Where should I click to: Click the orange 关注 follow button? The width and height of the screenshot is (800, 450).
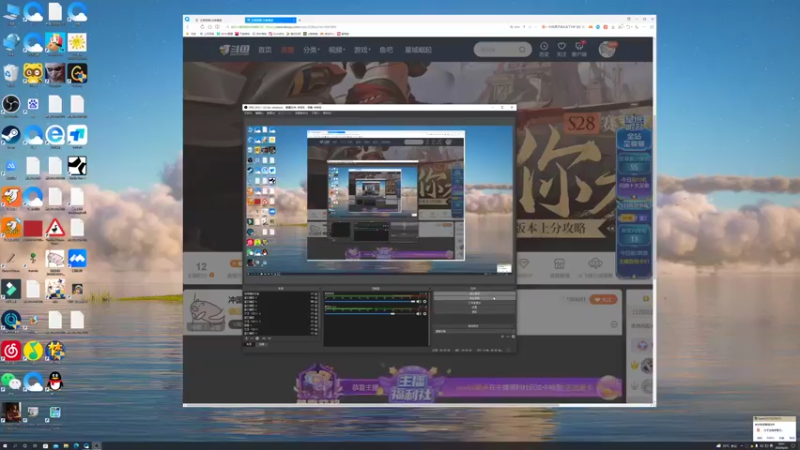[x=603, y=299]
